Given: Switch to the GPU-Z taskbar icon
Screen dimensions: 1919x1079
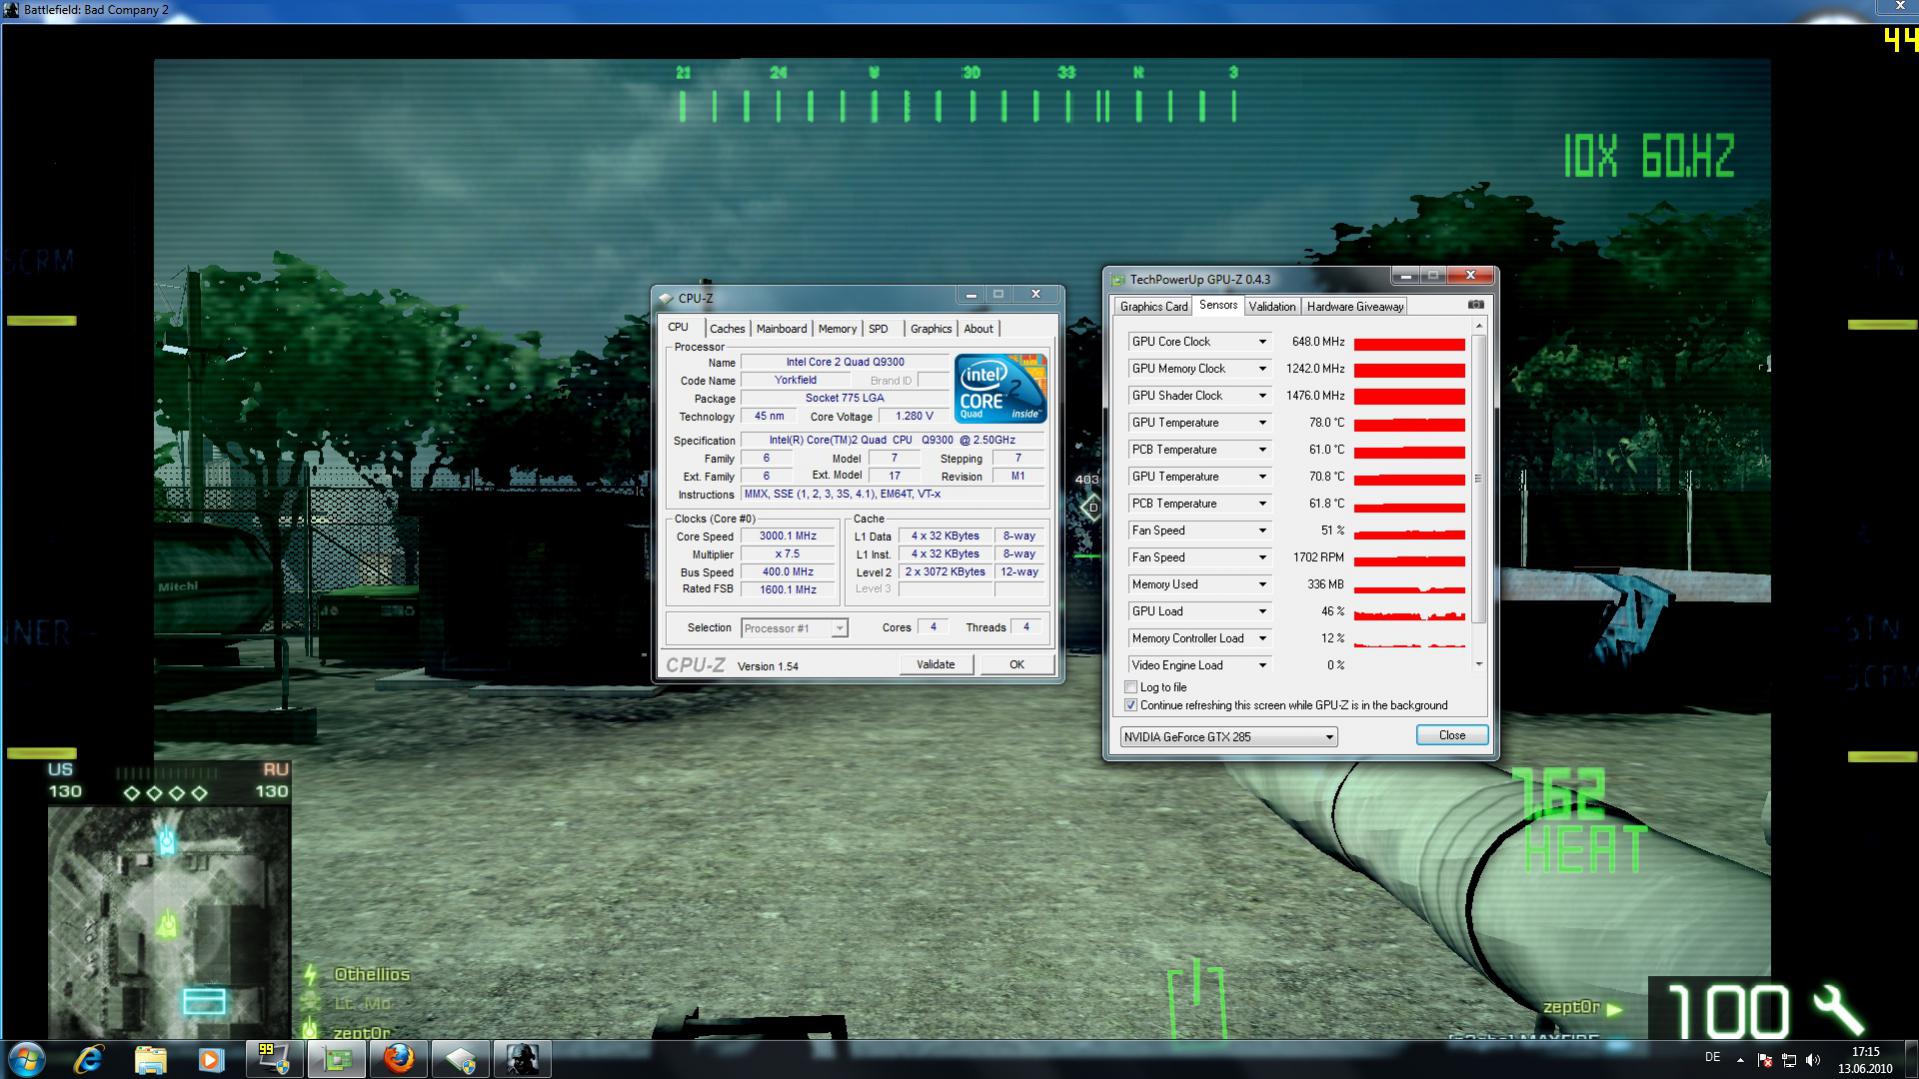Looking at the screenshot, I should click(x=336, y=1059).
